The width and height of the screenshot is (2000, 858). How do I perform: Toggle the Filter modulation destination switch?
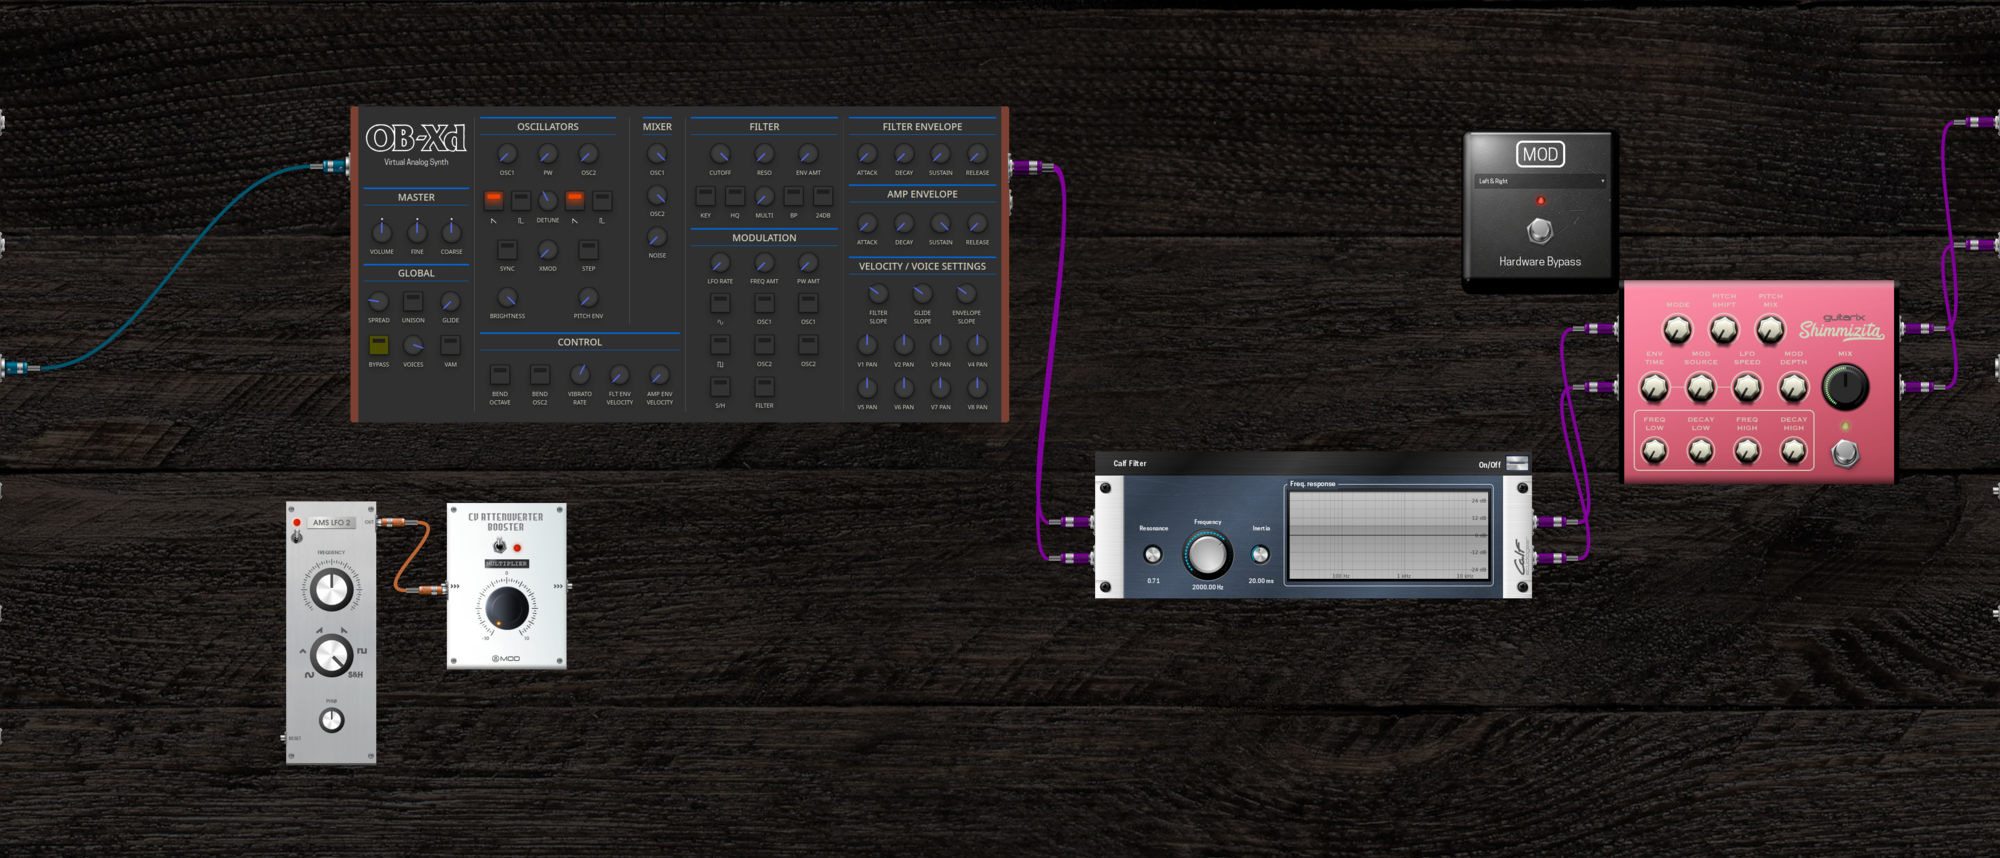764,387
